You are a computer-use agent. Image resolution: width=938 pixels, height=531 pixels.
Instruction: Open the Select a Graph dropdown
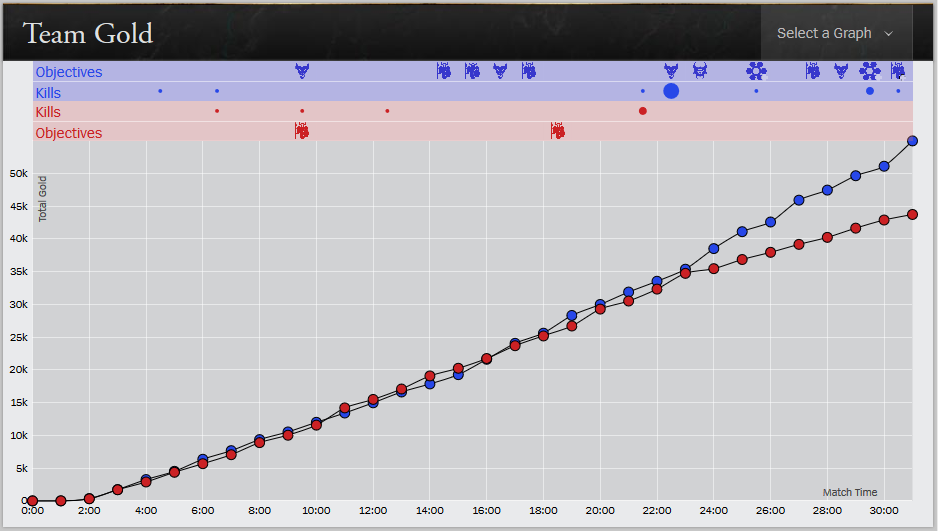click(835, 33)
